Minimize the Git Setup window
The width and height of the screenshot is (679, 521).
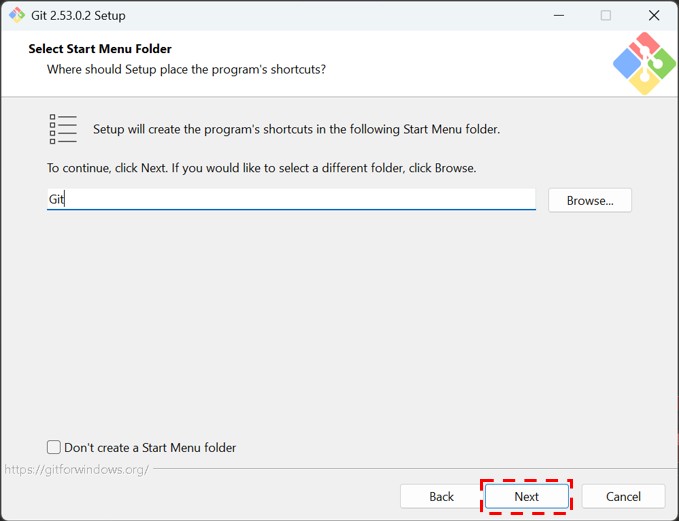tap(557, 16)
